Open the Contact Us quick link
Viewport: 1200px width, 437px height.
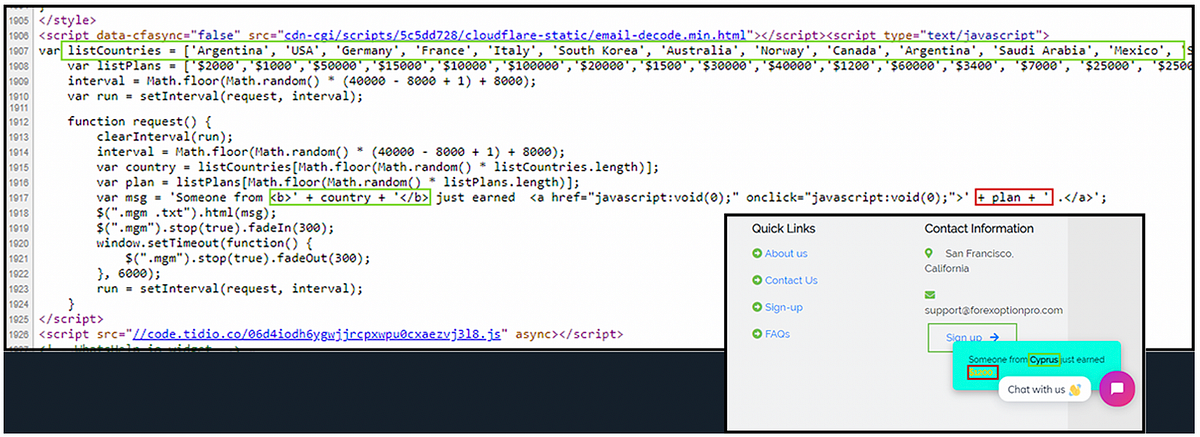[x=791, y=281]
